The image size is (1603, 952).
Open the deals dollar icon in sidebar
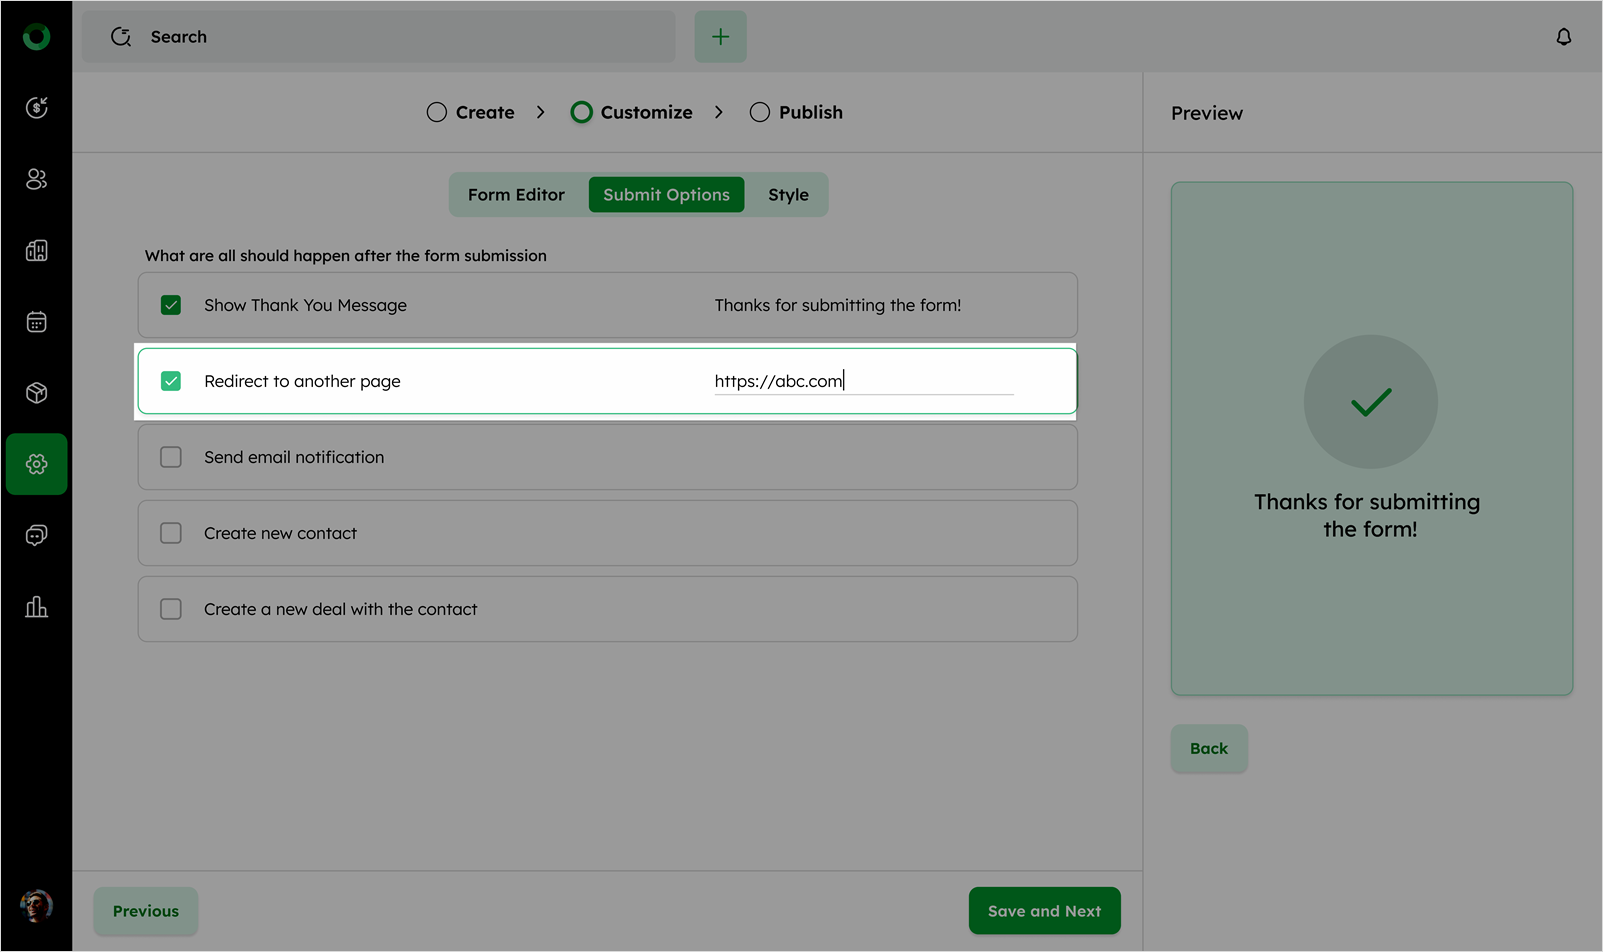coord(37,108)
